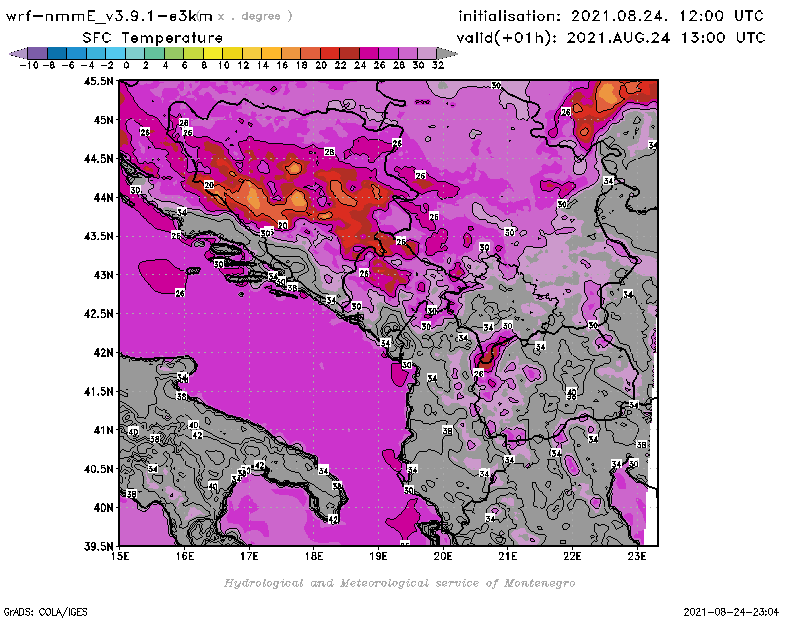Click the 2021-08-24-23:04 timestamp
The width and height of the screenshot is (800, 618).
click(731, 612)
